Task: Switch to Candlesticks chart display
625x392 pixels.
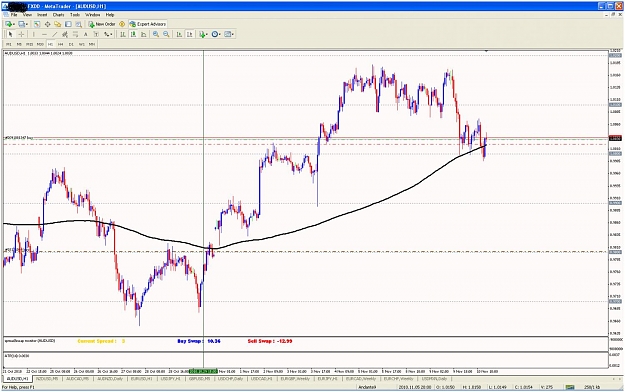Action: (133, 34)
